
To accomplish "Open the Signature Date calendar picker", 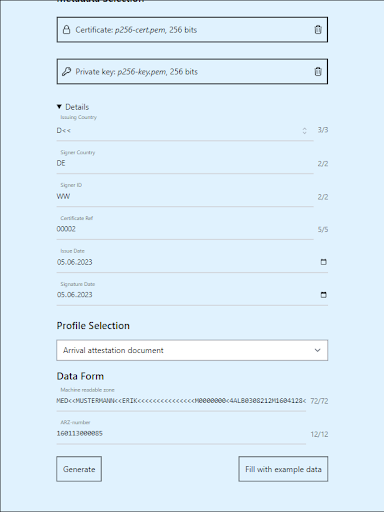I will pyautogui.click(x=323, y=295).
